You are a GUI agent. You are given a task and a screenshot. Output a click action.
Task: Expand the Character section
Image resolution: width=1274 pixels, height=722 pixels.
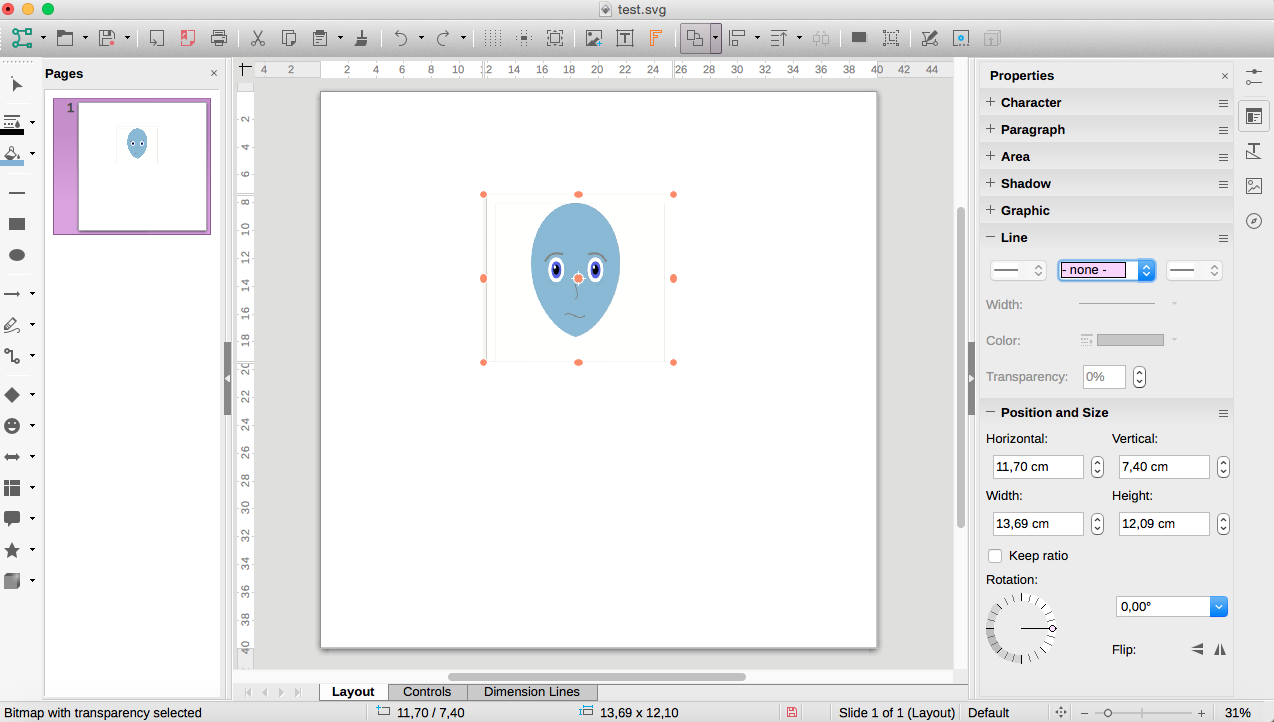point(1030,102)
